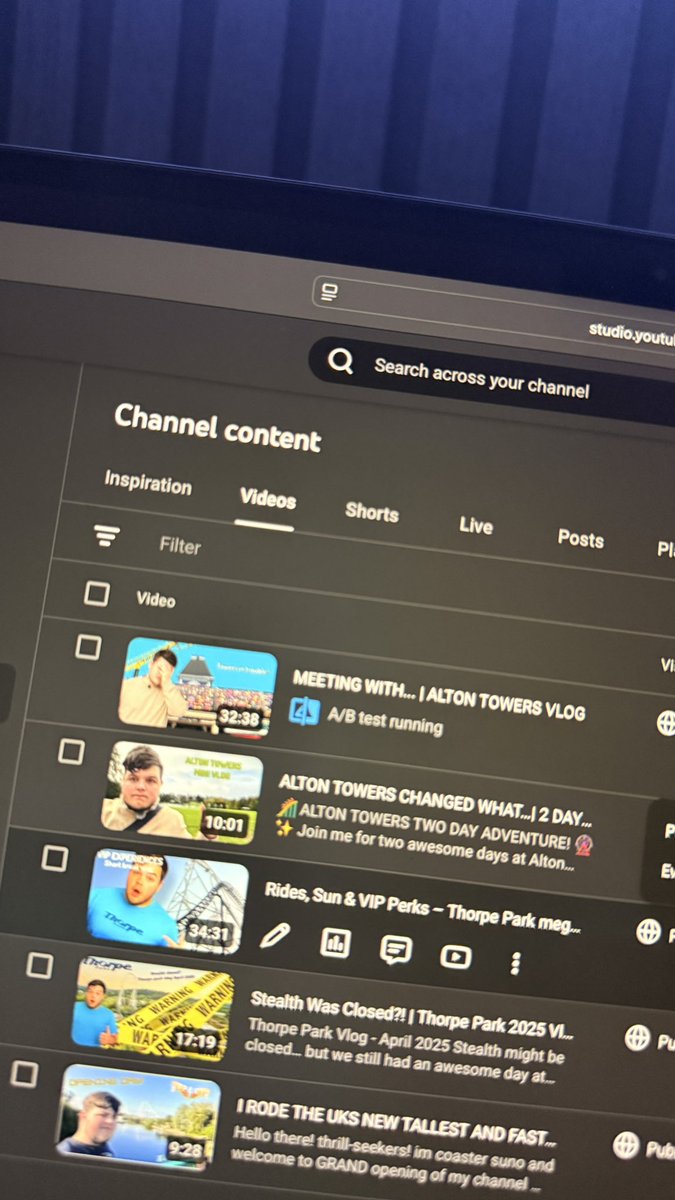Open the 17:19 warning-tape Stealth thumbnail

click(x=153, y=1008)
